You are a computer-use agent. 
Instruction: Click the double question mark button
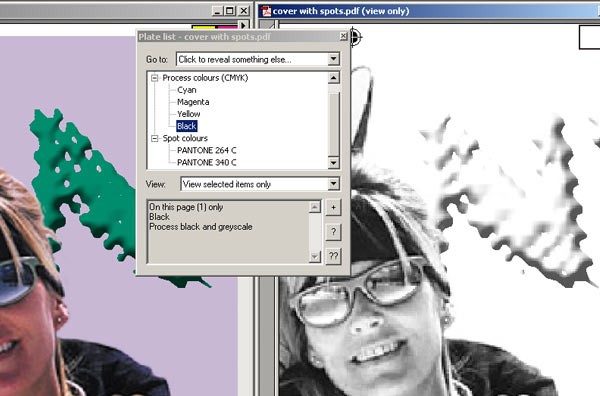tap(333, 256)
